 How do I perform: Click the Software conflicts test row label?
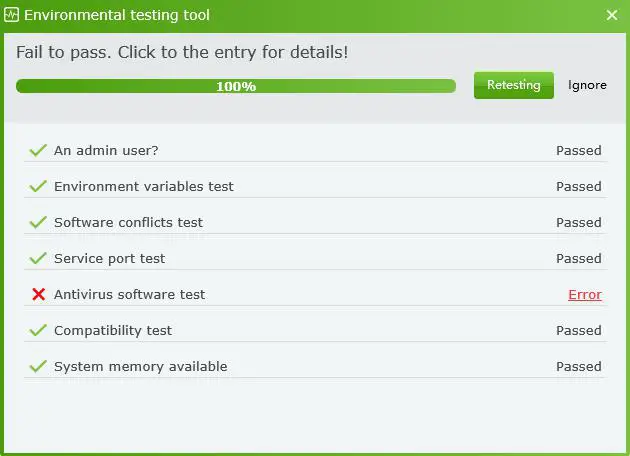coord(128,223)
